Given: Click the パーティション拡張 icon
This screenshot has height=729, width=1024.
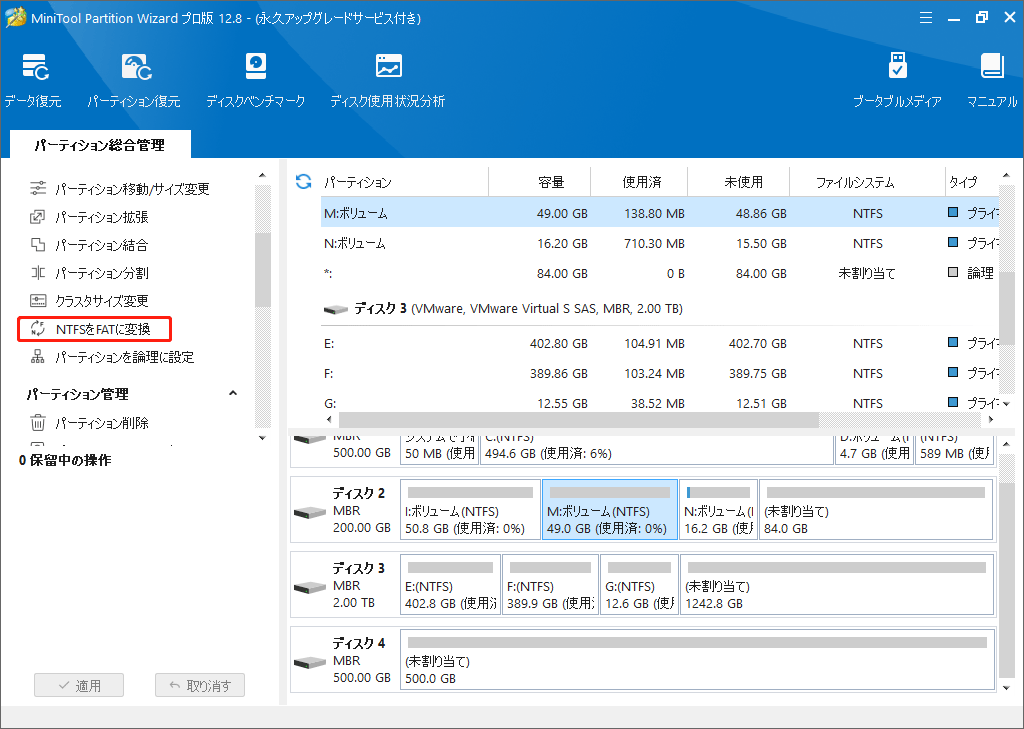Looking at the screenshot, I should [x=38, y=217].
